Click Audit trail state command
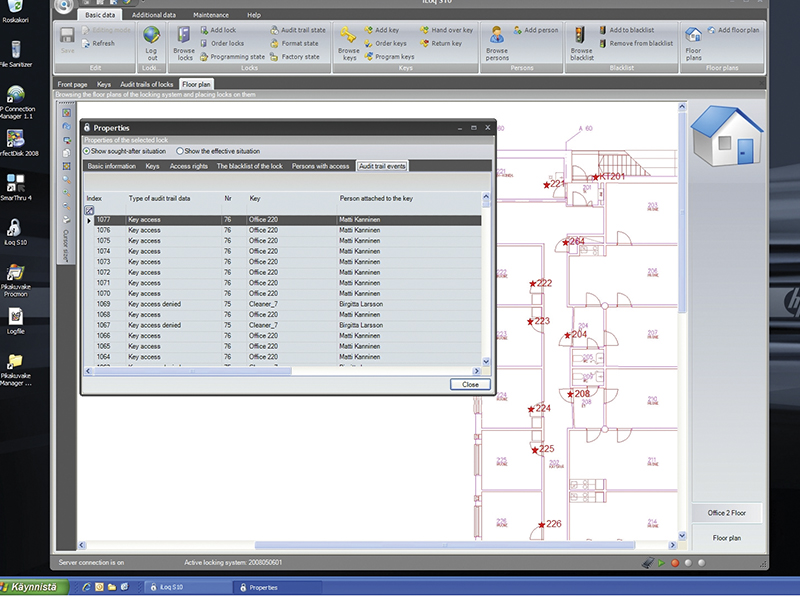Image resolution: width=800 pixels, height=600 pixels. click(x=298, y=30)
